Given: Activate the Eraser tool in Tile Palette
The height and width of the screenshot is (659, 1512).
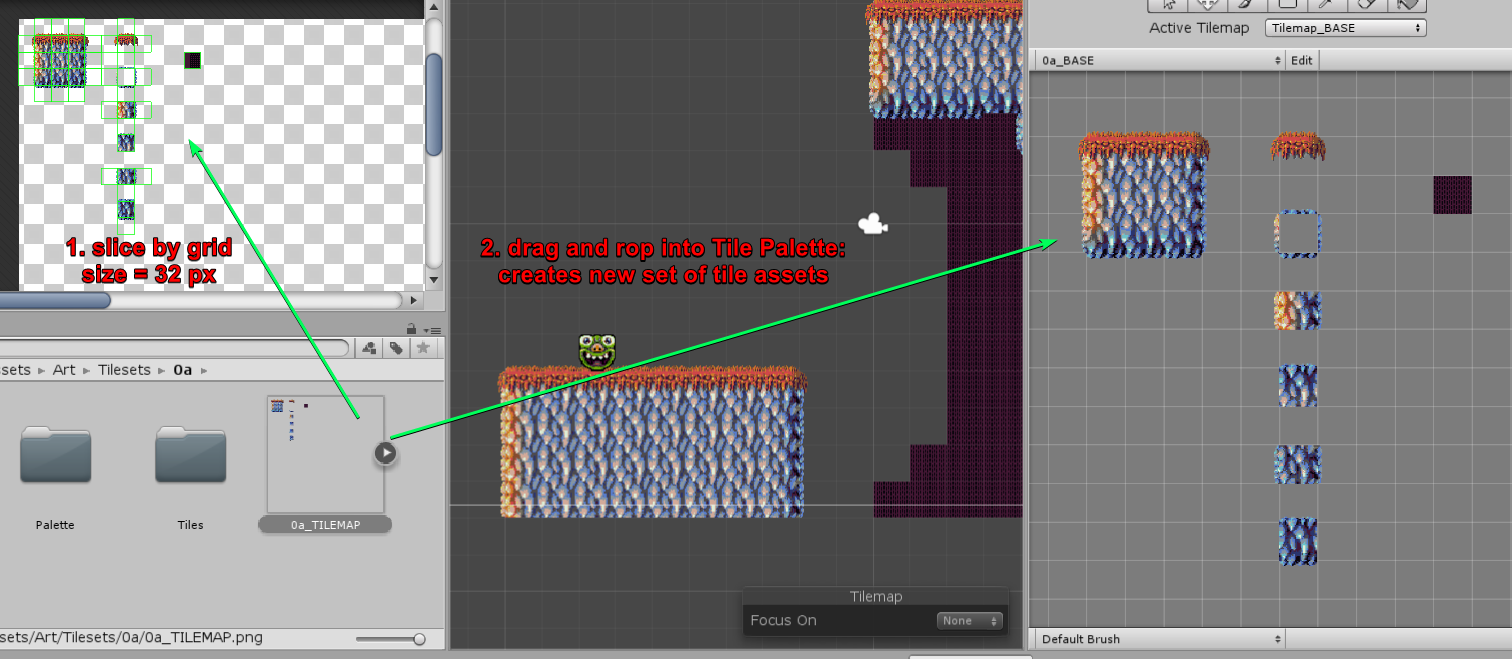Looking at the screenshot, I should (1367, 5).
